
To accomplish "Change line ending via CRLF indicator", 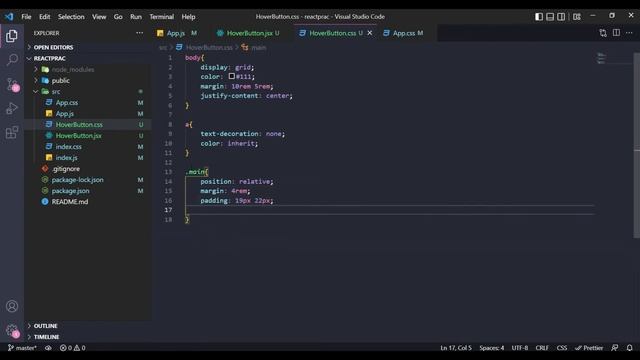I will tap(542, 348).
